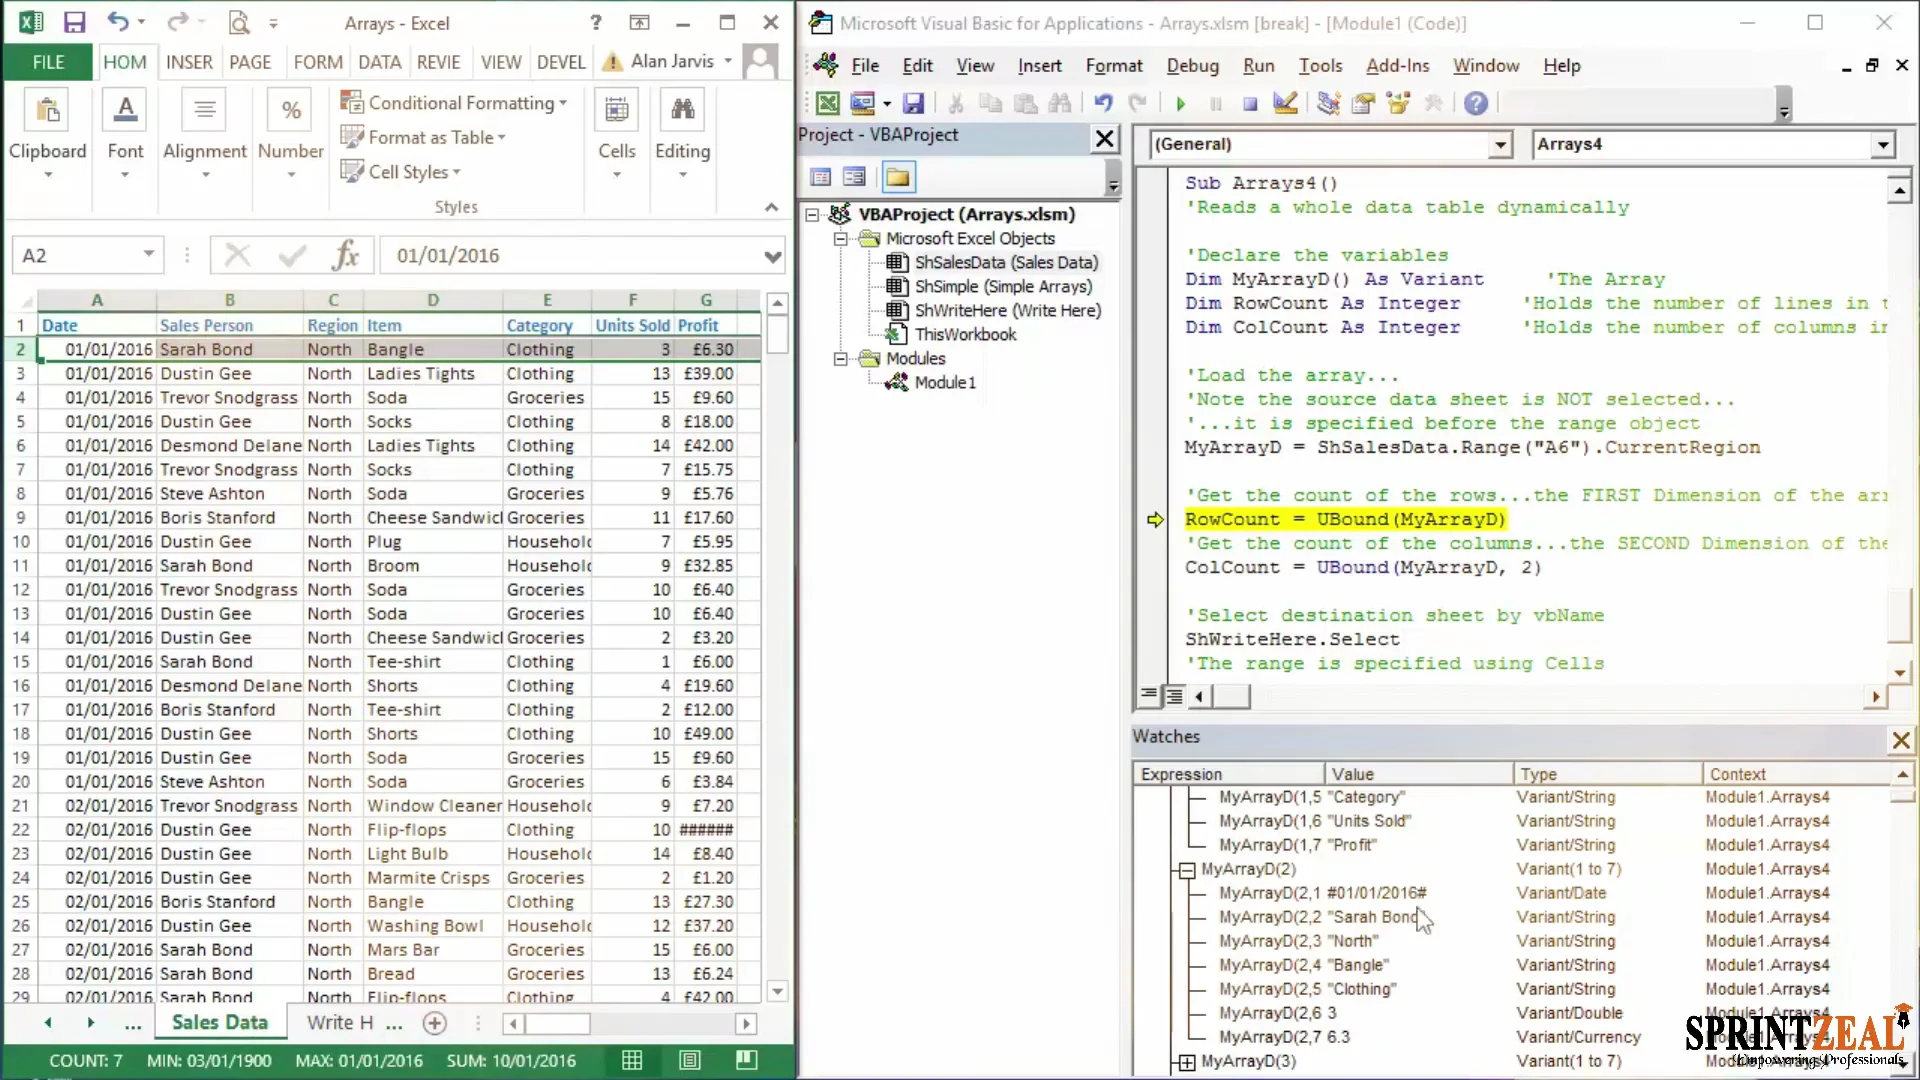
Task: Expand the MyArrayD(3) watch node
Action: coord(1186,1062)
